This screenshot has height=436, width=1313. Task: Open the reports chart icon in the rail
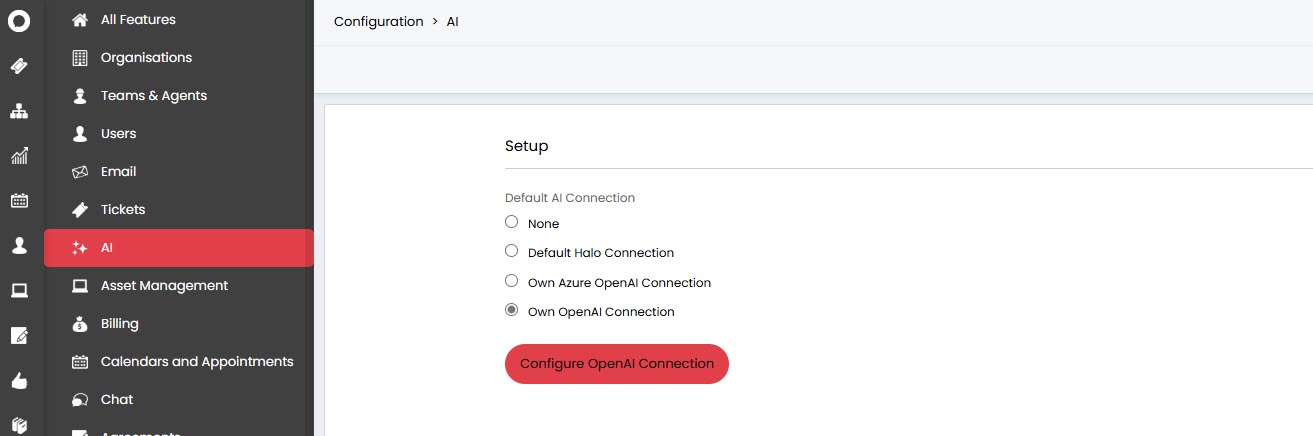point(19,156)
